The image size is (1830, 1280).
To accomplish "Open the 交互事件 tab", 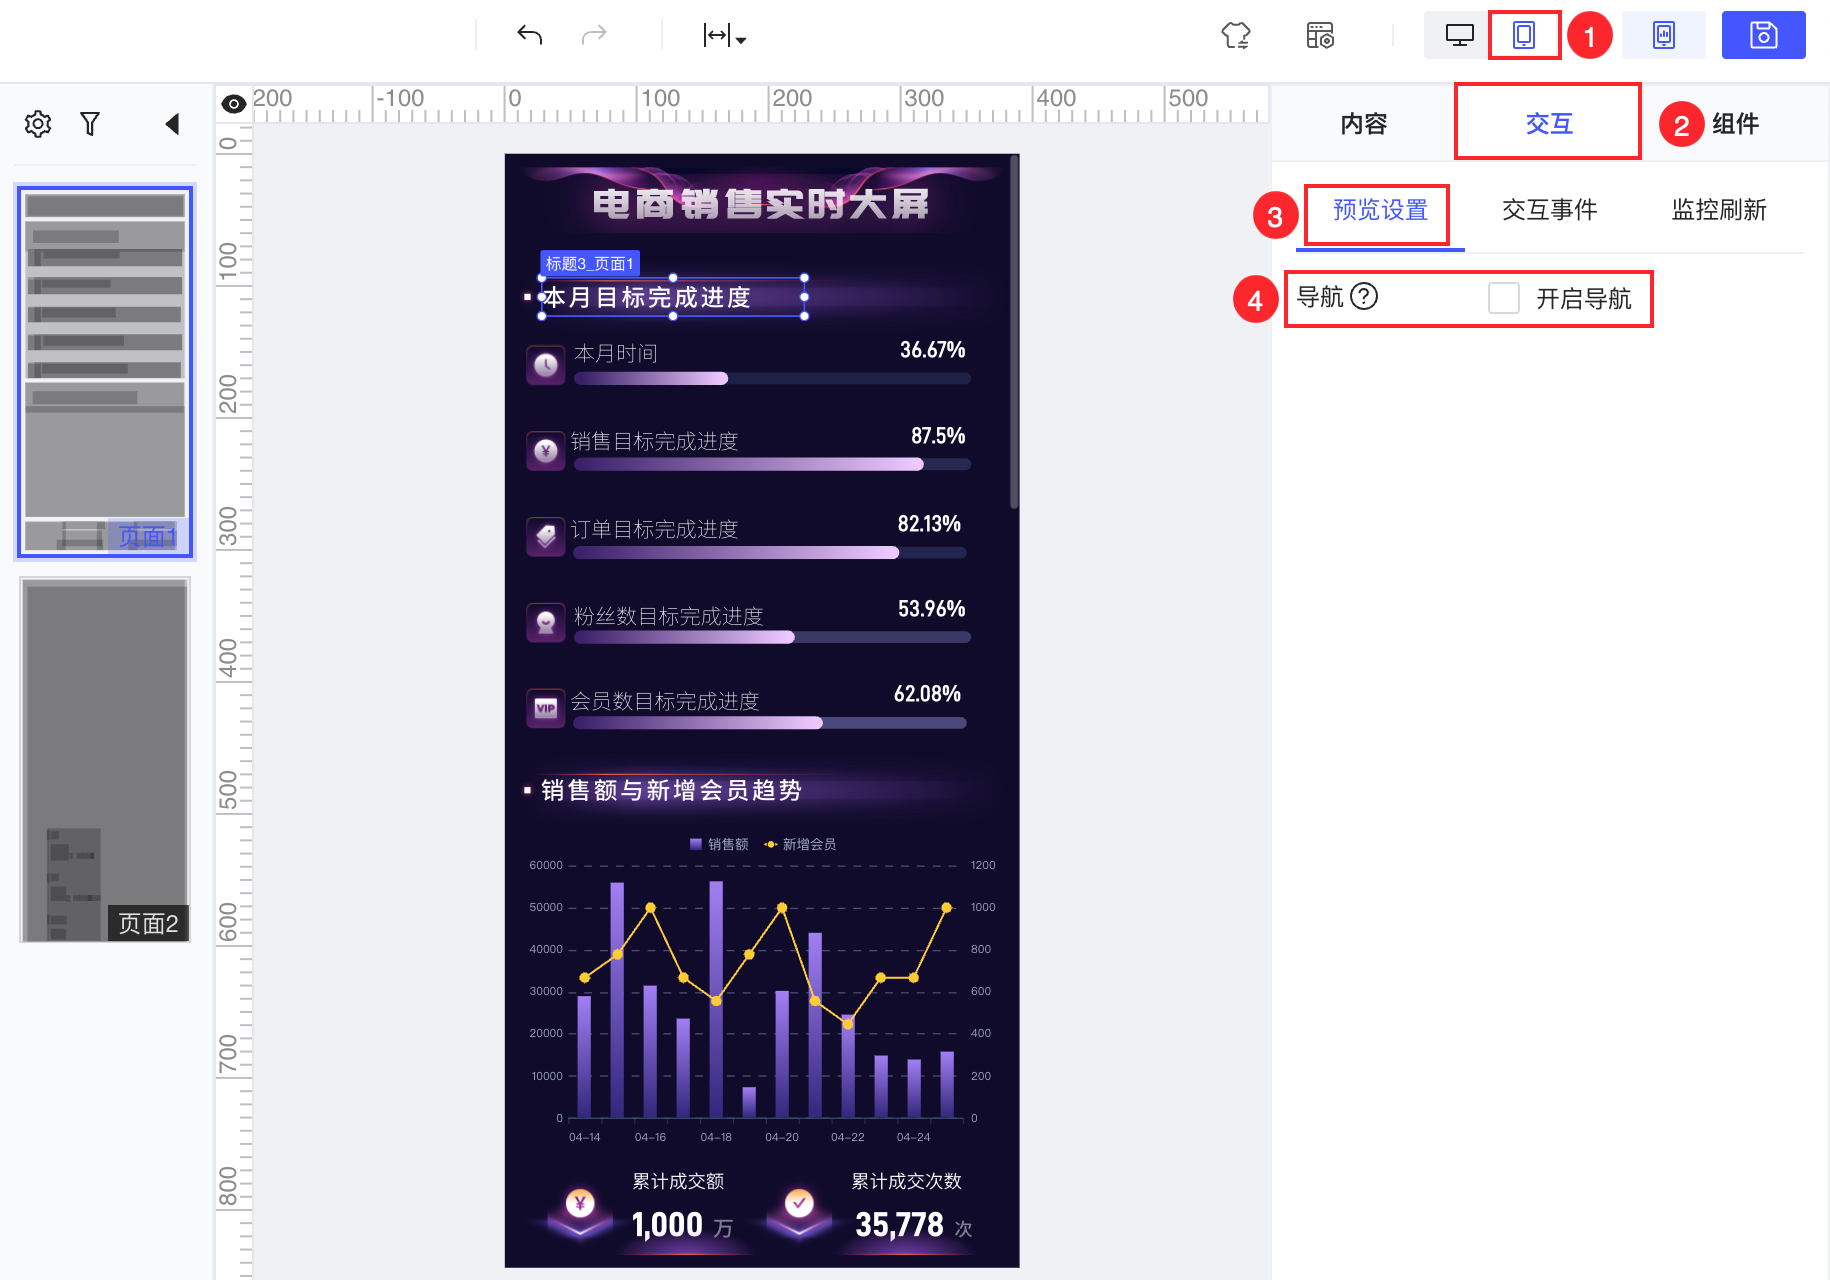I will (x=1549, y=210).
